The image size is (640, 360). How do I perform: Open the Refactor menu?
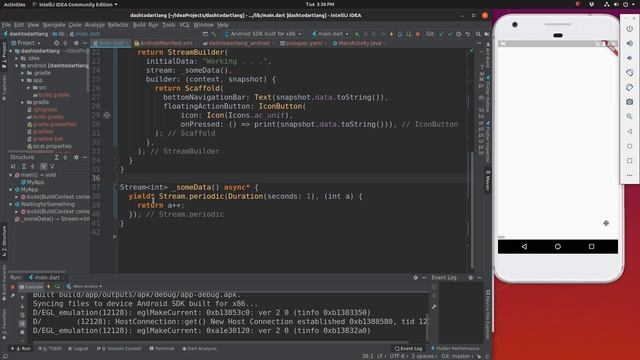pos(118,25)
